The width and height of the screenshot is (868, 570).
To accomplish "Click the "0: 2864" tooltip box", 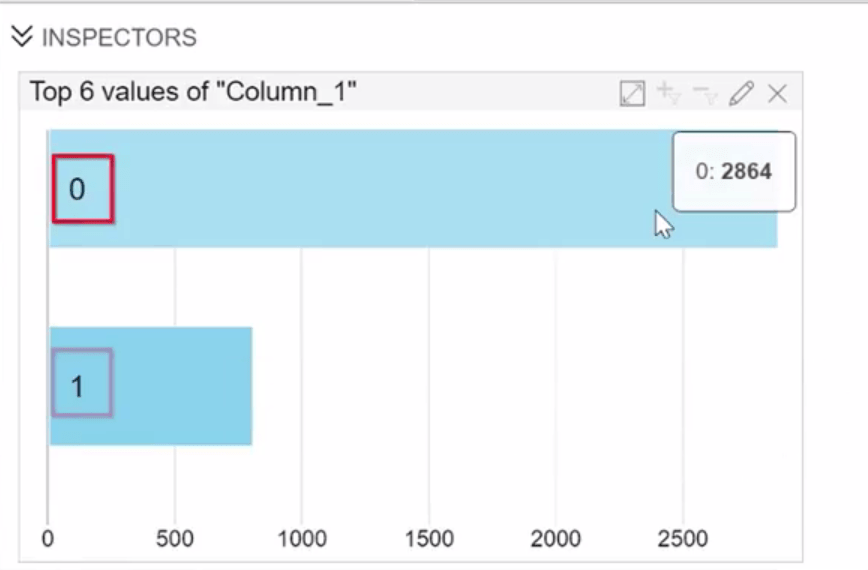I will (733, 171).
